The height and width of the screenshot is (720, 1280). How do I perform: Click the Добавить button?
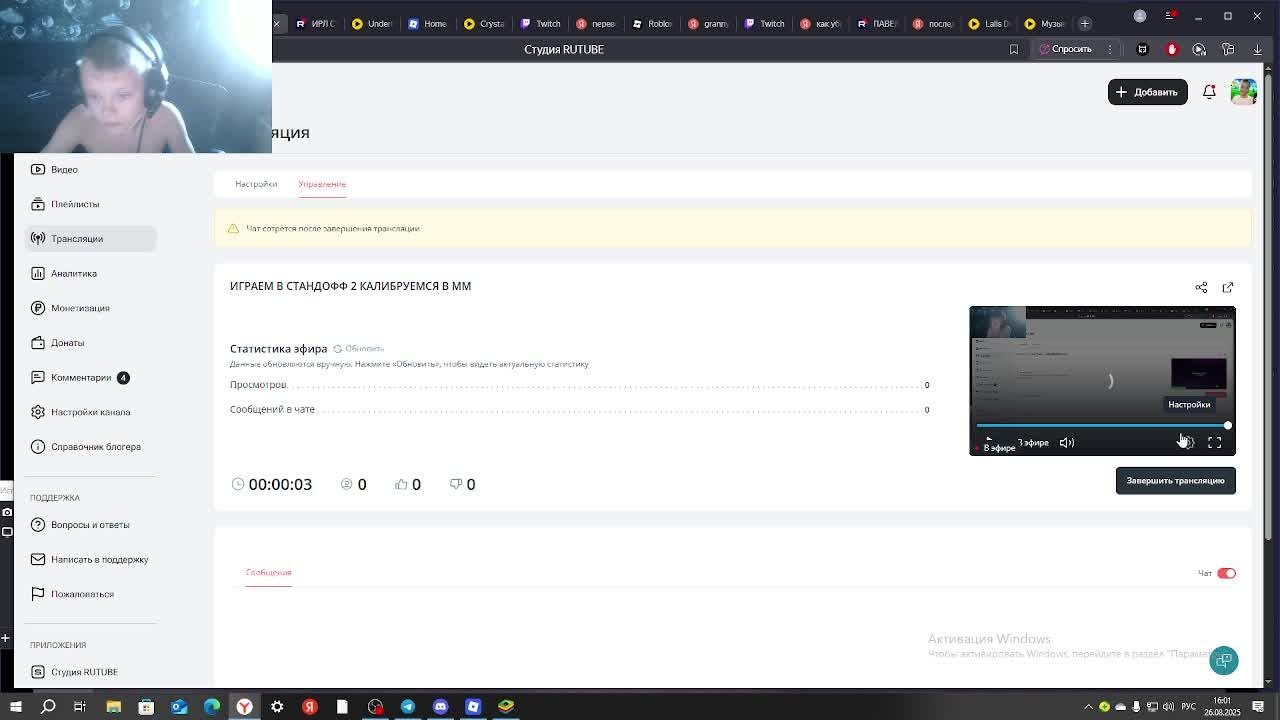(1147, 92)
